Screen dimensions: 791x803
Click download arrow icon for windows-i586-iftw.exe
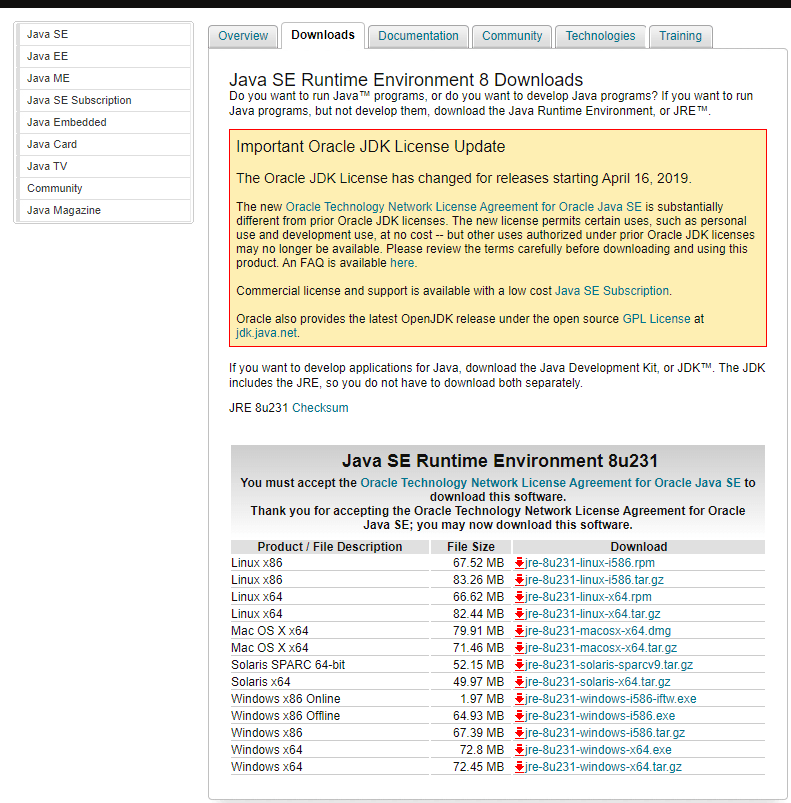[x=519, y=699]
